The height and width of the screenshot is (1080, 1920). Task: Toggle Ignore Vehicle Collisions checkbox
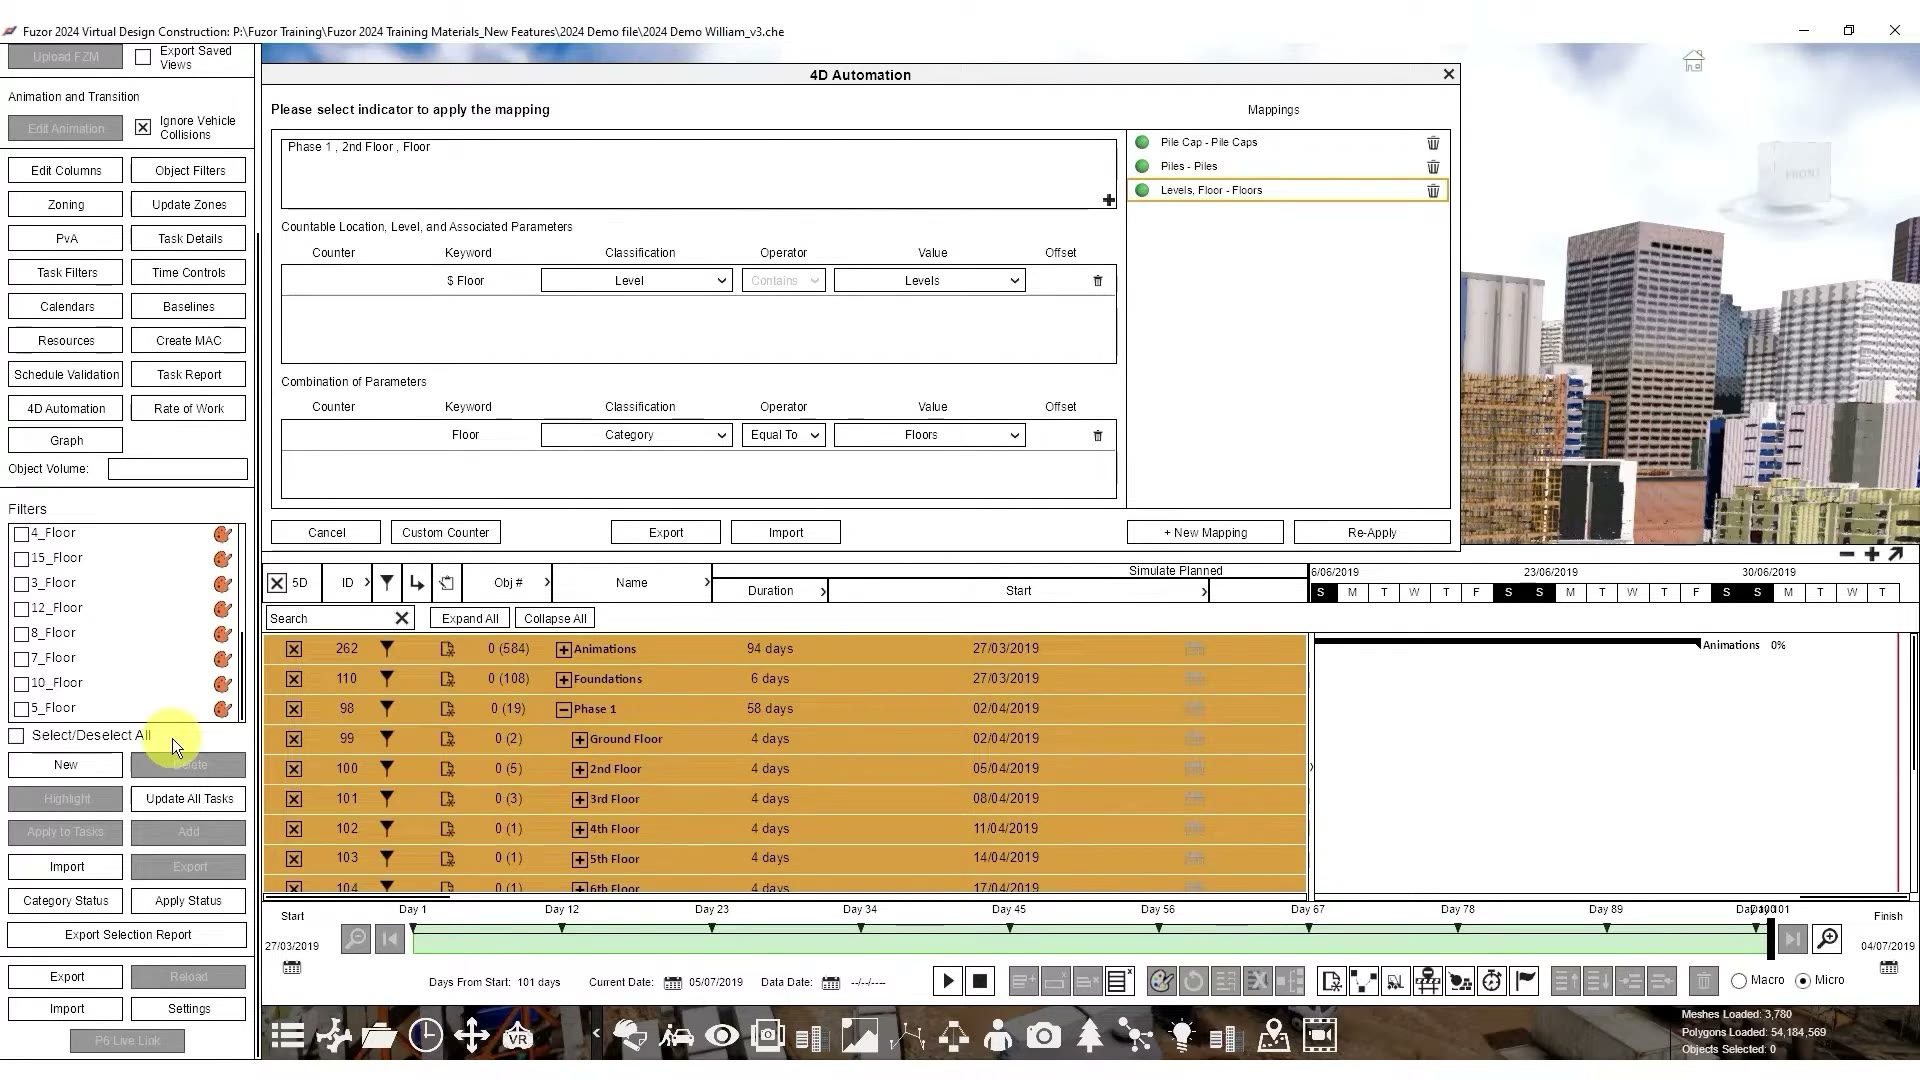tap(143, 128)
